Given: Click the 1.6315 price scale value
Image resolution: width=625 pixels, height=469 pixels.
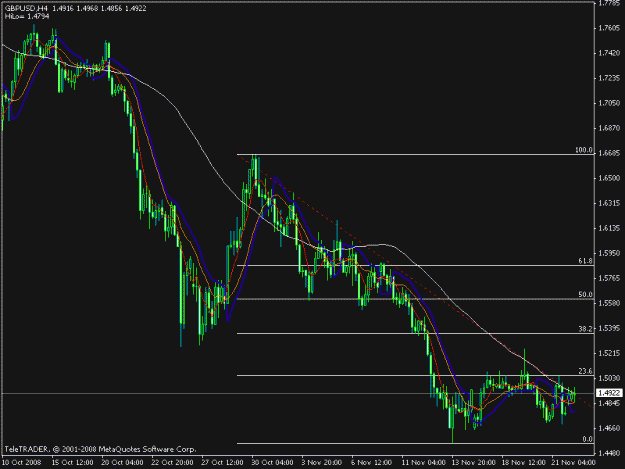Looking at the screenshot, I should (609, 203).
